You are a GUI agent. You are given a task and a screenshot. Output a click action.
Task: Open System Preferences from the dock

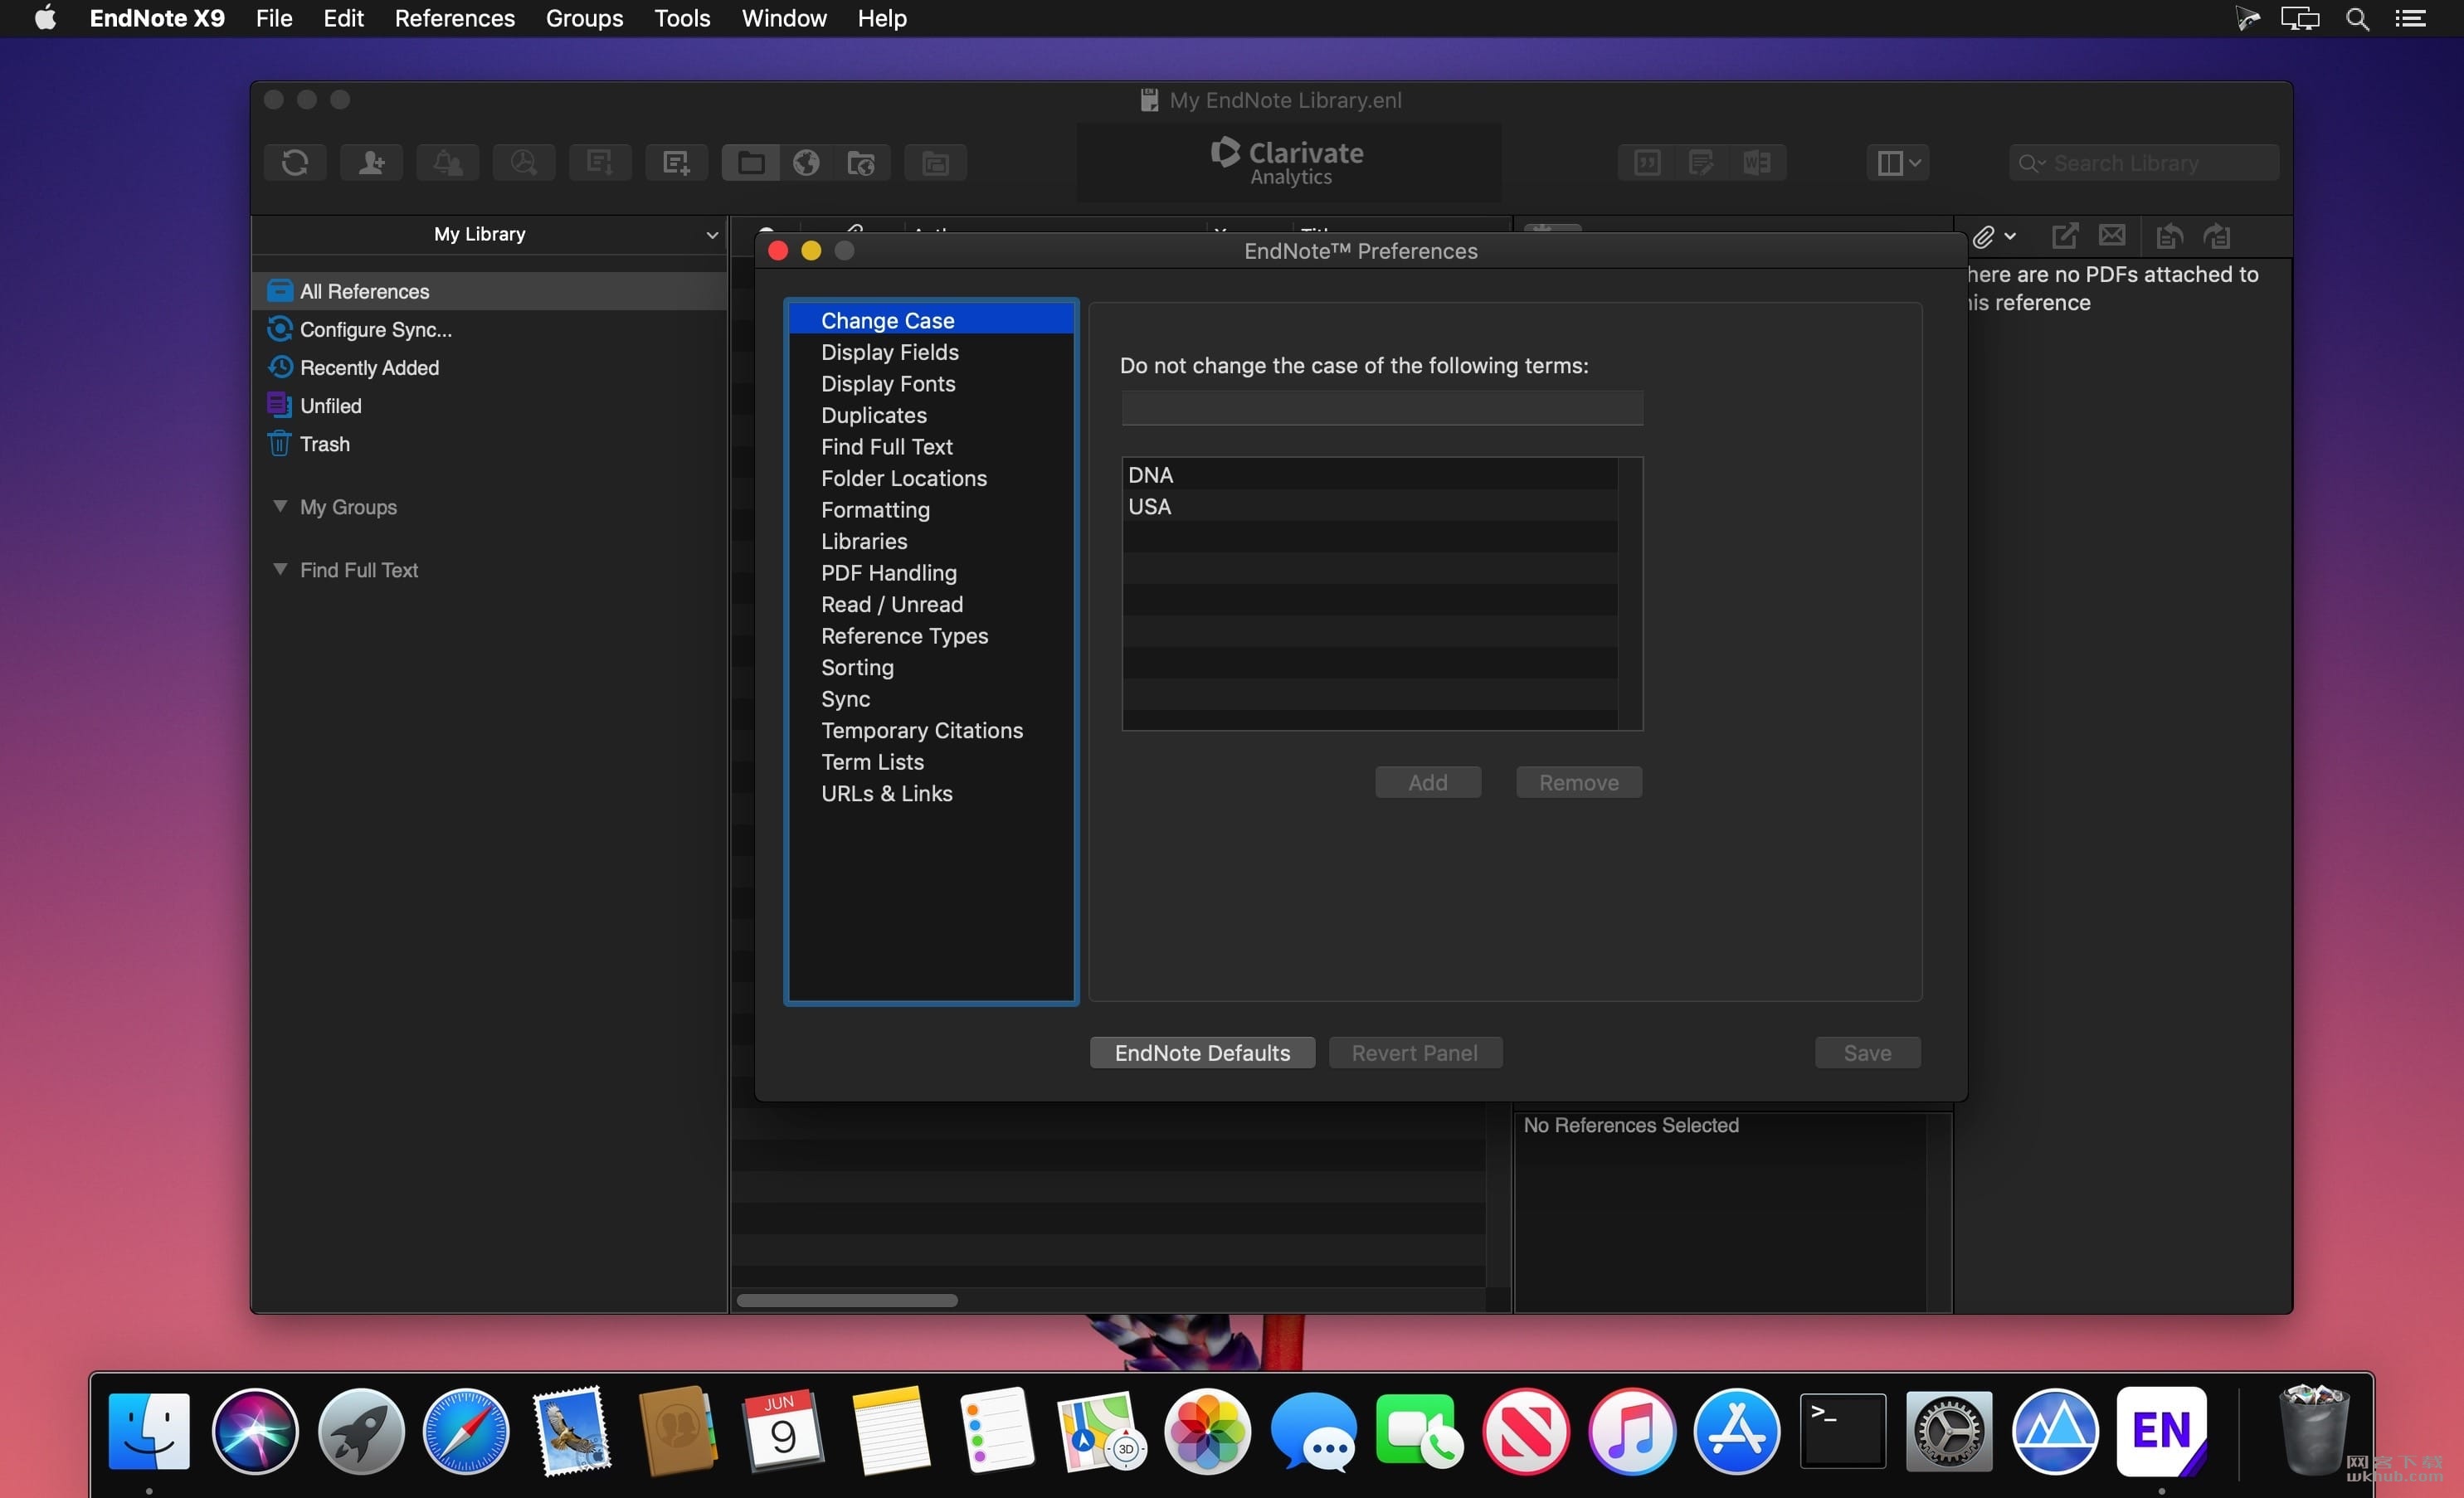click(1949, 1430)
